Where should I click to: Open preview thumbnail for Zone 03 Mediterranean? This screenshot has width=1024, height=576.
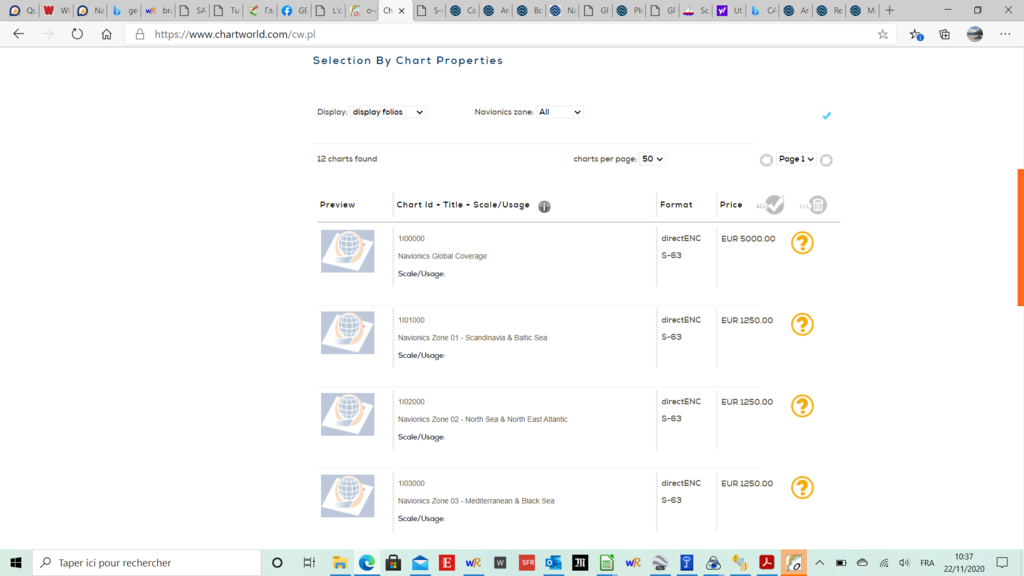pos(347,496)
